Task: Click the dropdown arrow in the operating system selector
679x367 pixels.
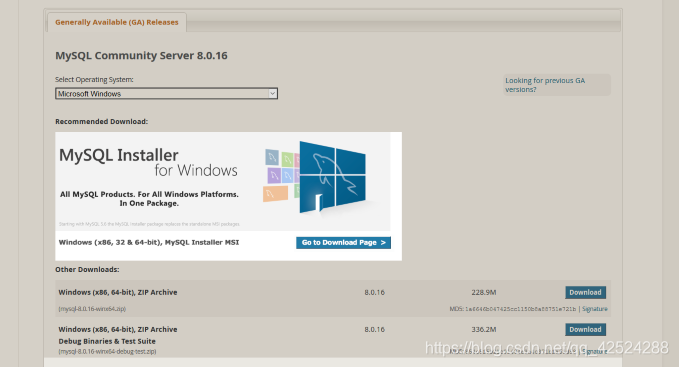Action: click(272, 93)
